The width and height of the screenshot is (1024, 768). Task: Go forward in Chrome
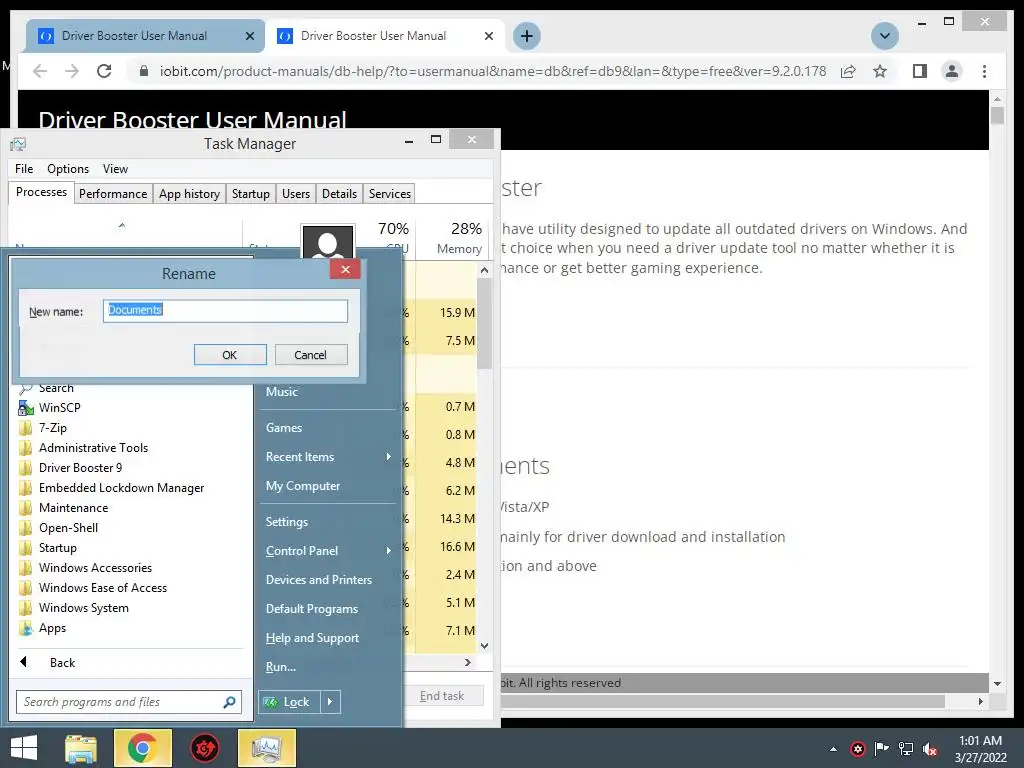click(x=72, y=71)
